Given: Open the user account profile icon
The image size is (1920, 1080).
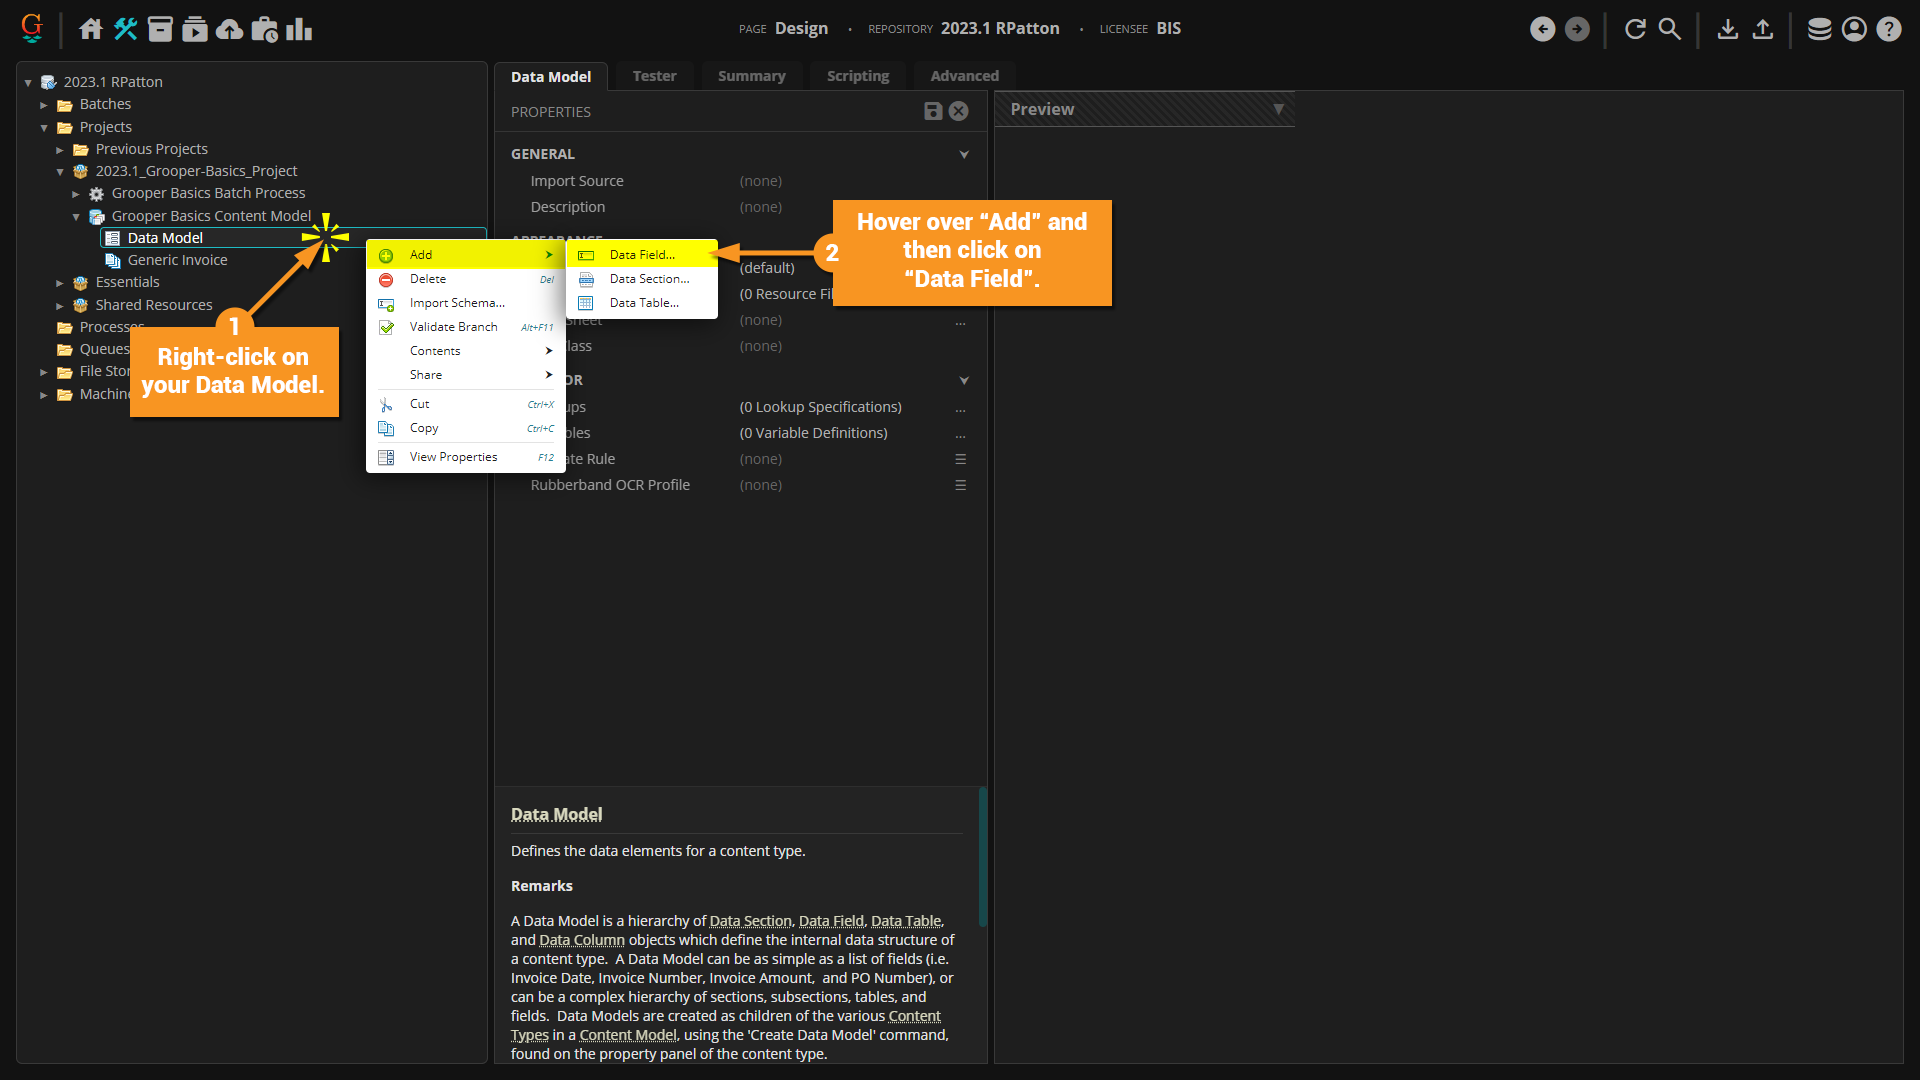Looking at the screenshot, I should pyautogui.click(x=1854, y=29).
